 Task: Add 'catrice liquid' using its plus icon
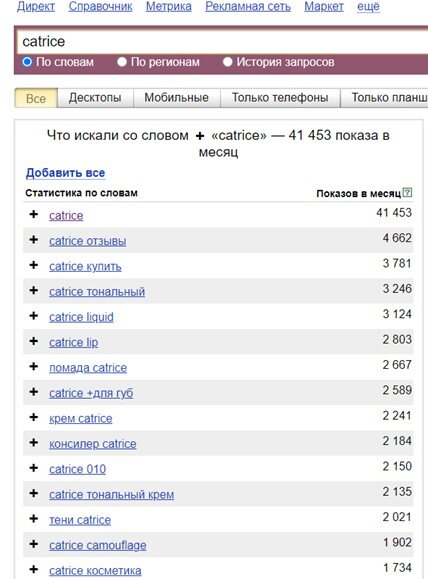click(x=34, y=316)
